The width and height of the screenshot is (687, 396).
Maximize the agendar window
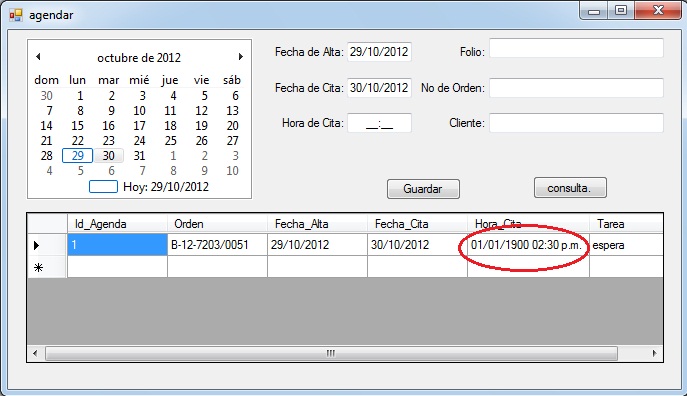point(621,11)
